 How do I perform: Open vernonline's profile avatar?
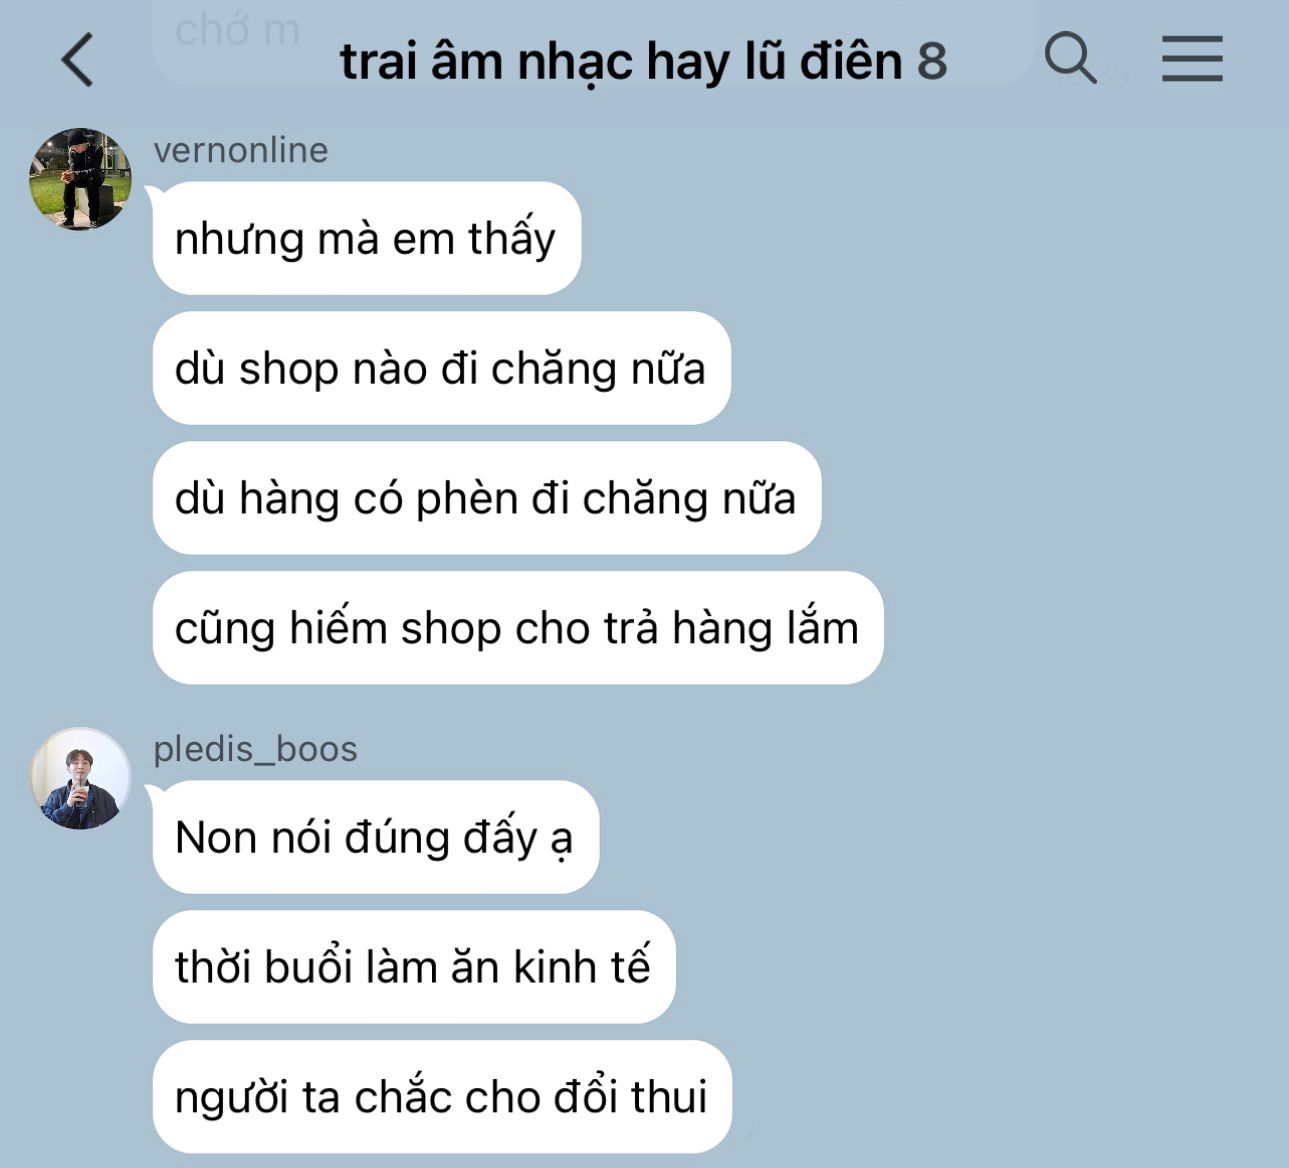[x=80, y=179]
